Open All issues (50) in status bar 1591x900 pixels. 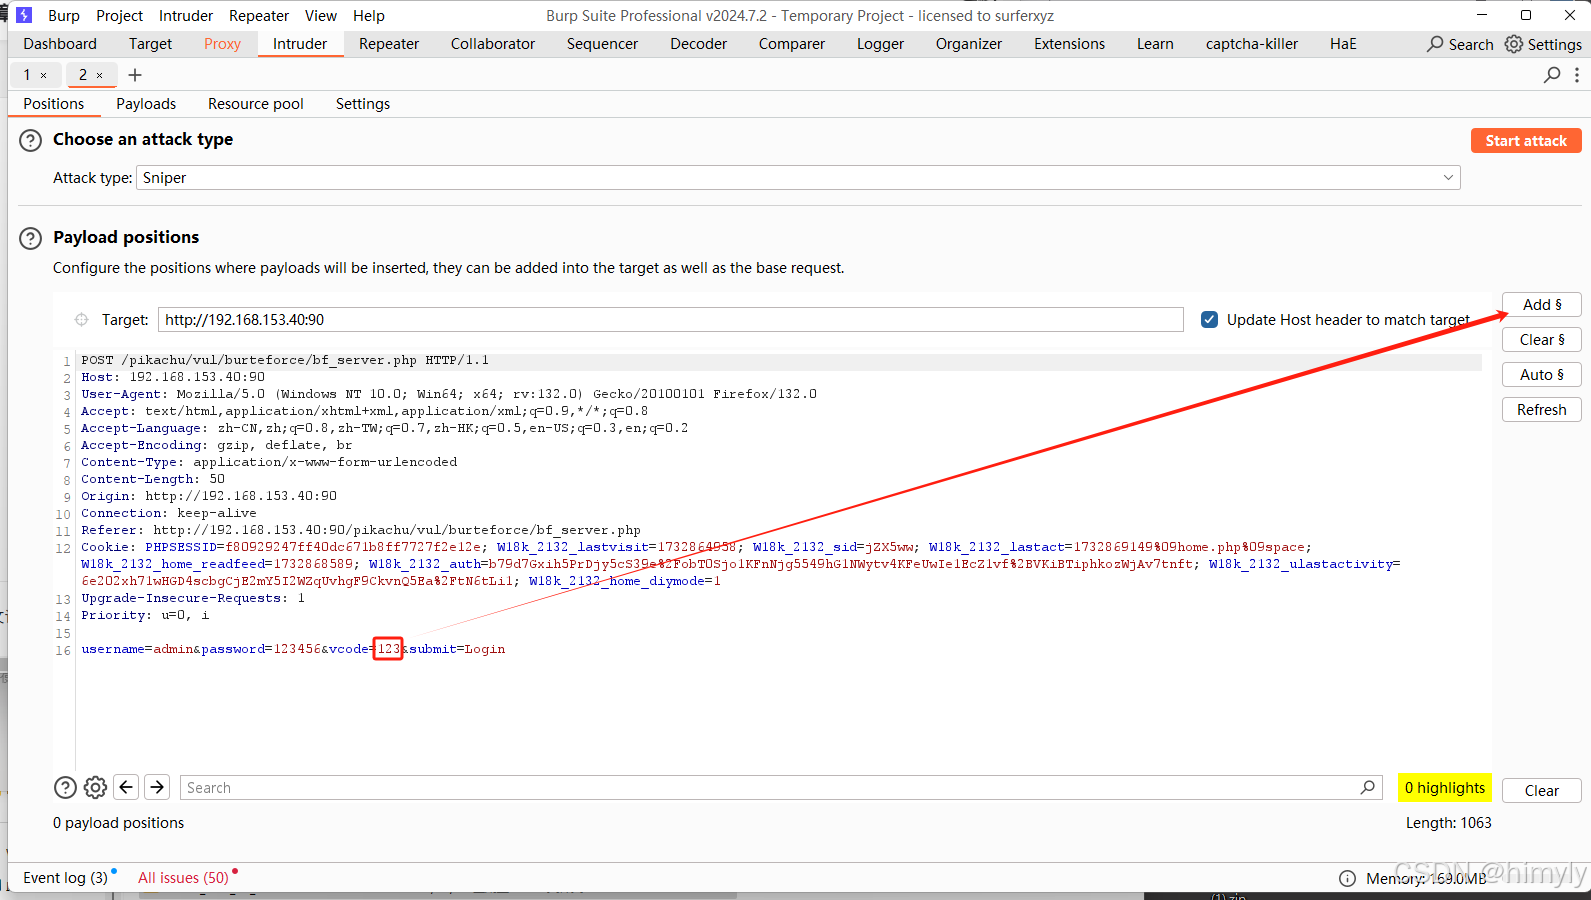(x=184, y=878)
